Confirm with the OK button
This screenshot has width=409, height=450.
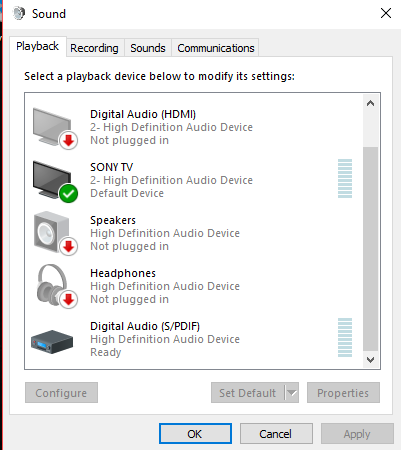click(x=195, y=434)
